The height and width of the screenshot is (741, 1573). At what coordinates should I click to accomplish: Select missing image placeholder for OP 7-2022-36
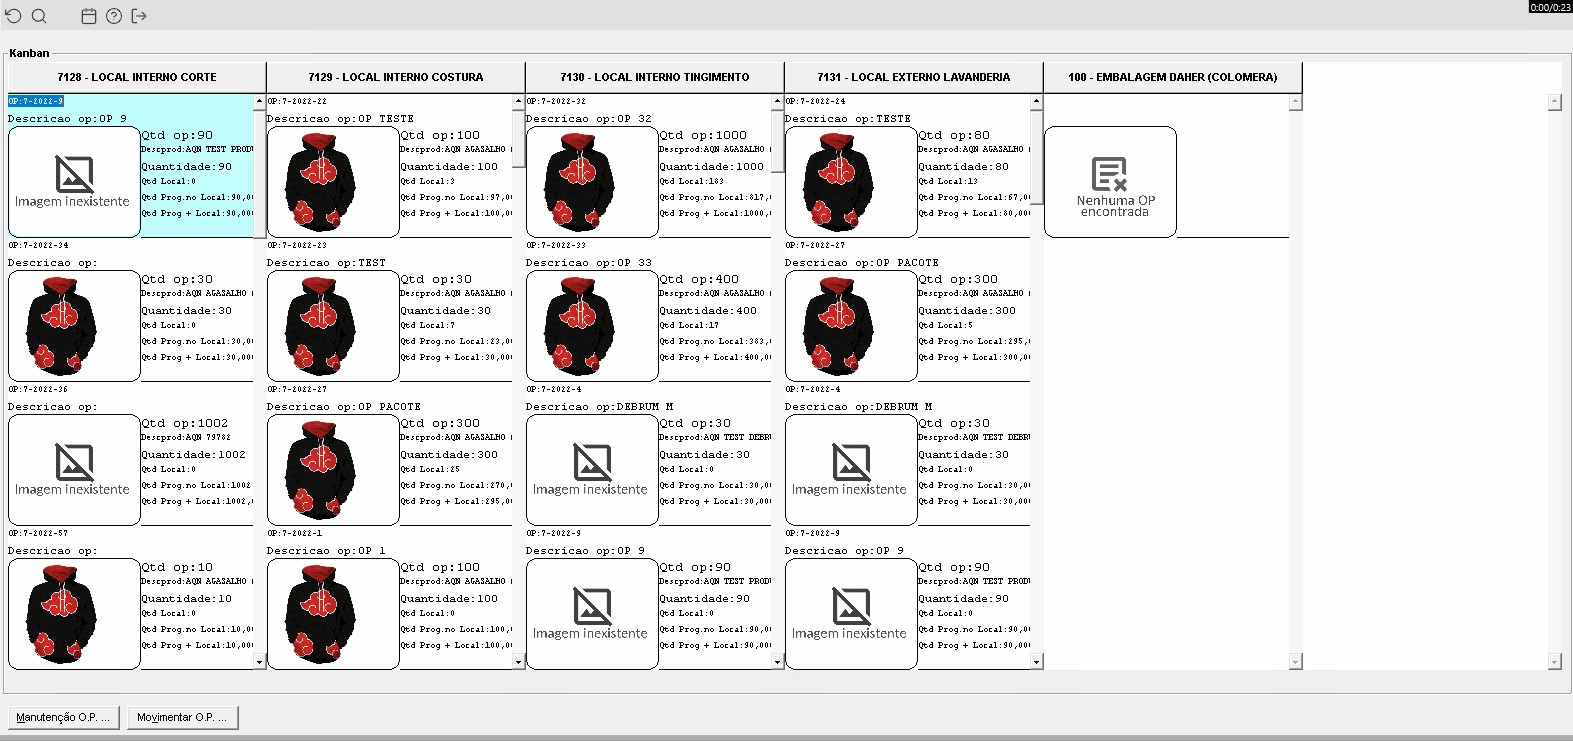point(74,470)
